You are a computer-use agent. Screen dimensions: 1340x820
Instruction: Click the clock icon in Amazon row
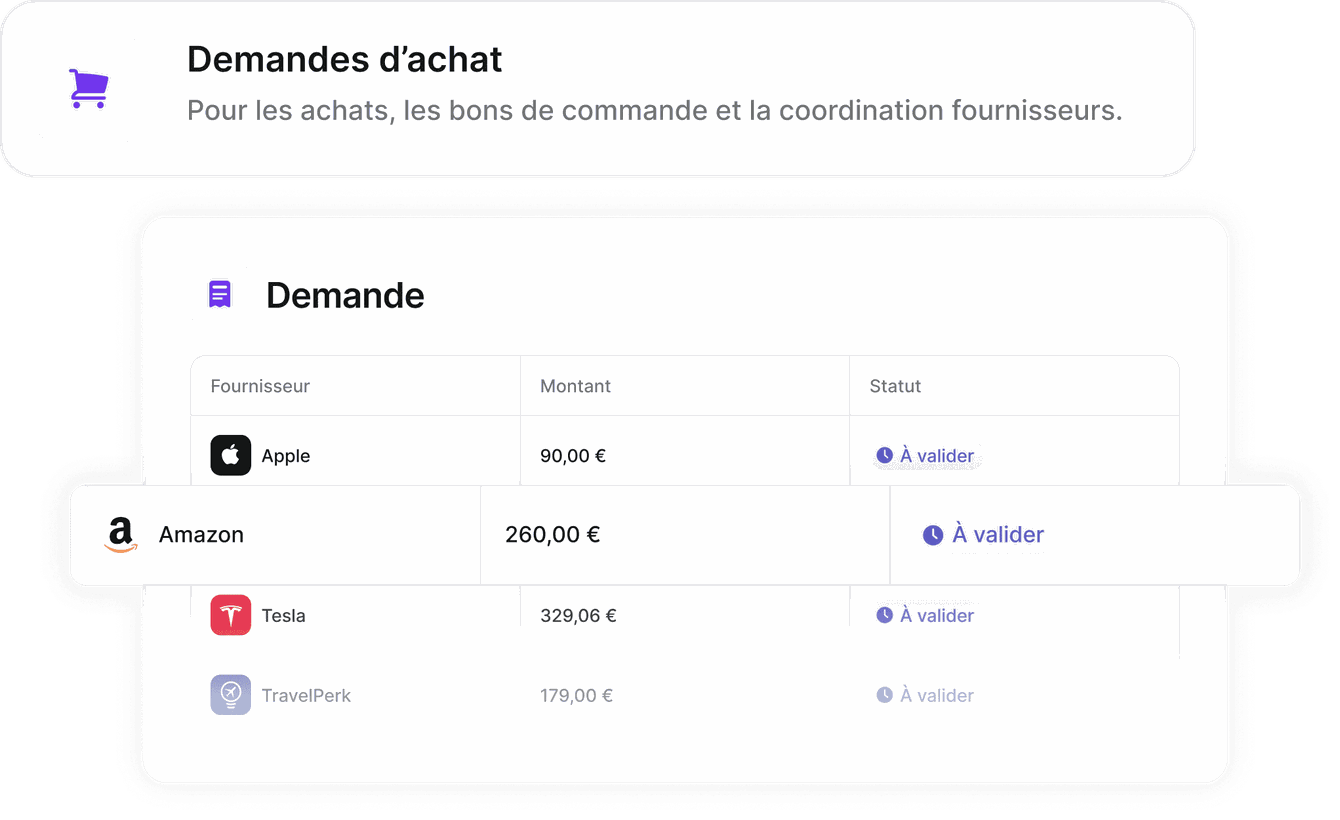(x=932, y=535)
